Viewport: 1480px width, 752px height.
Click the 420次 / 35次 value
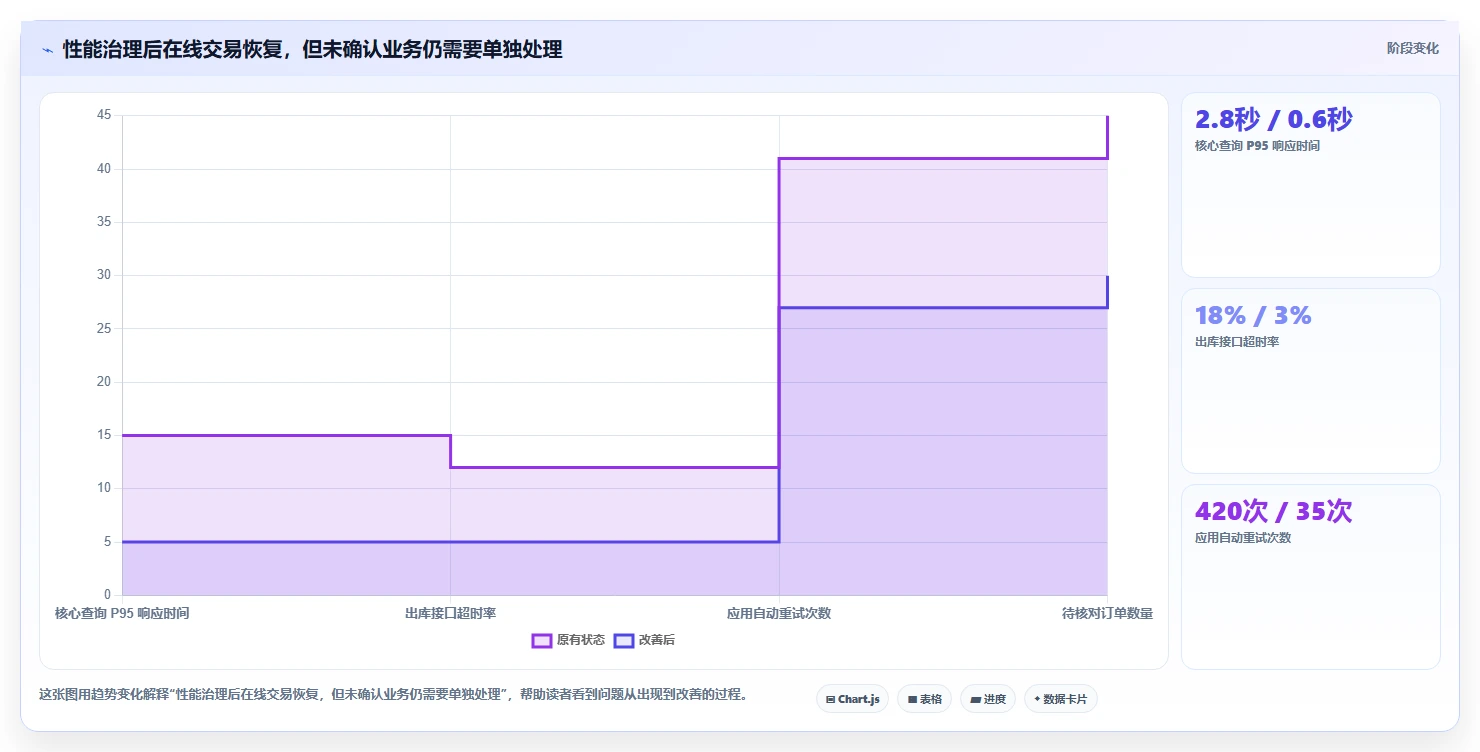(1273, 512)
